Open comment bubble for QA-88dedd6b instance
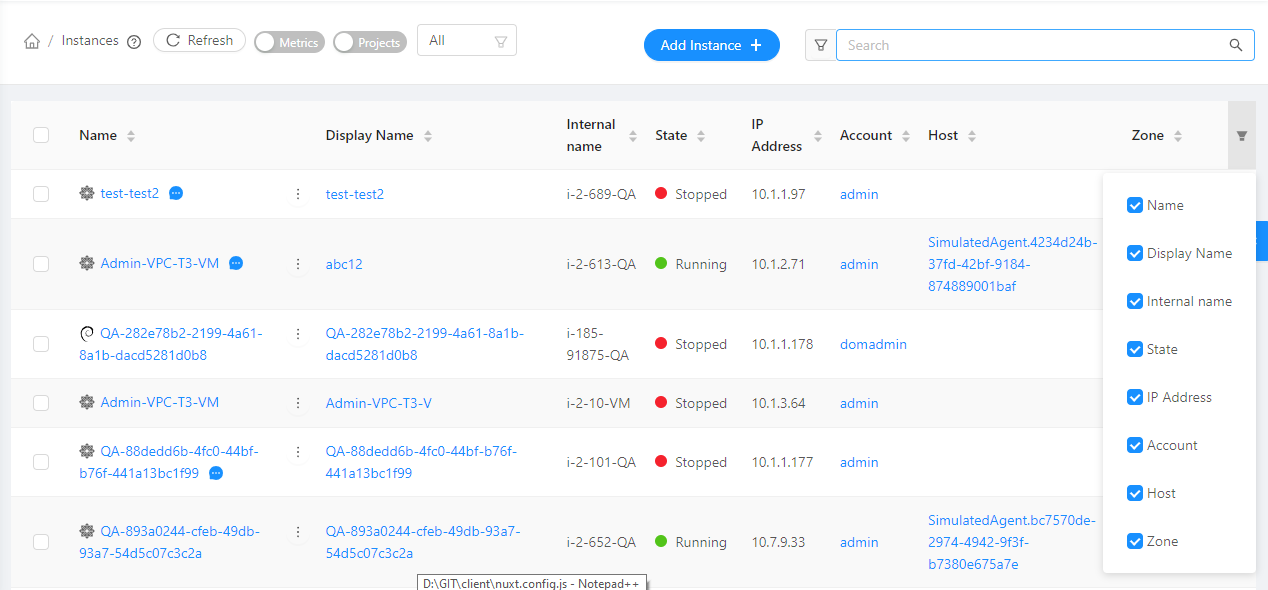 pyautogui.click(x=216, y=472)
